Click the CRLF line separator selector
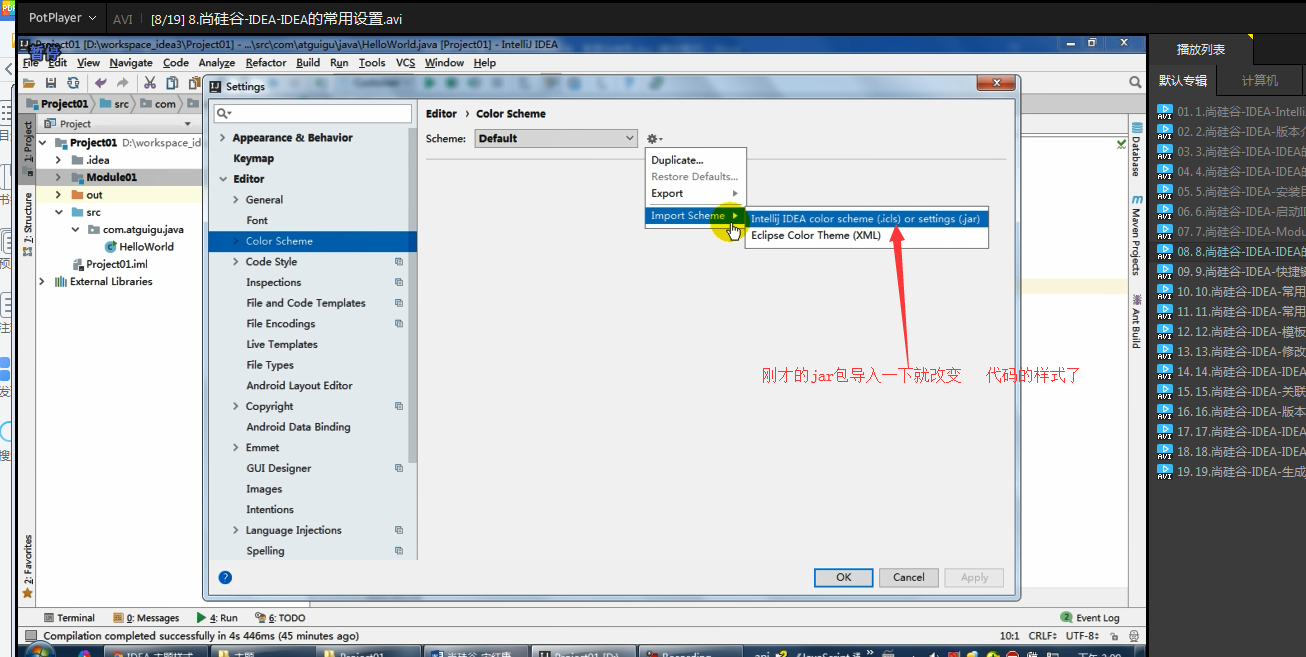 1043,636
